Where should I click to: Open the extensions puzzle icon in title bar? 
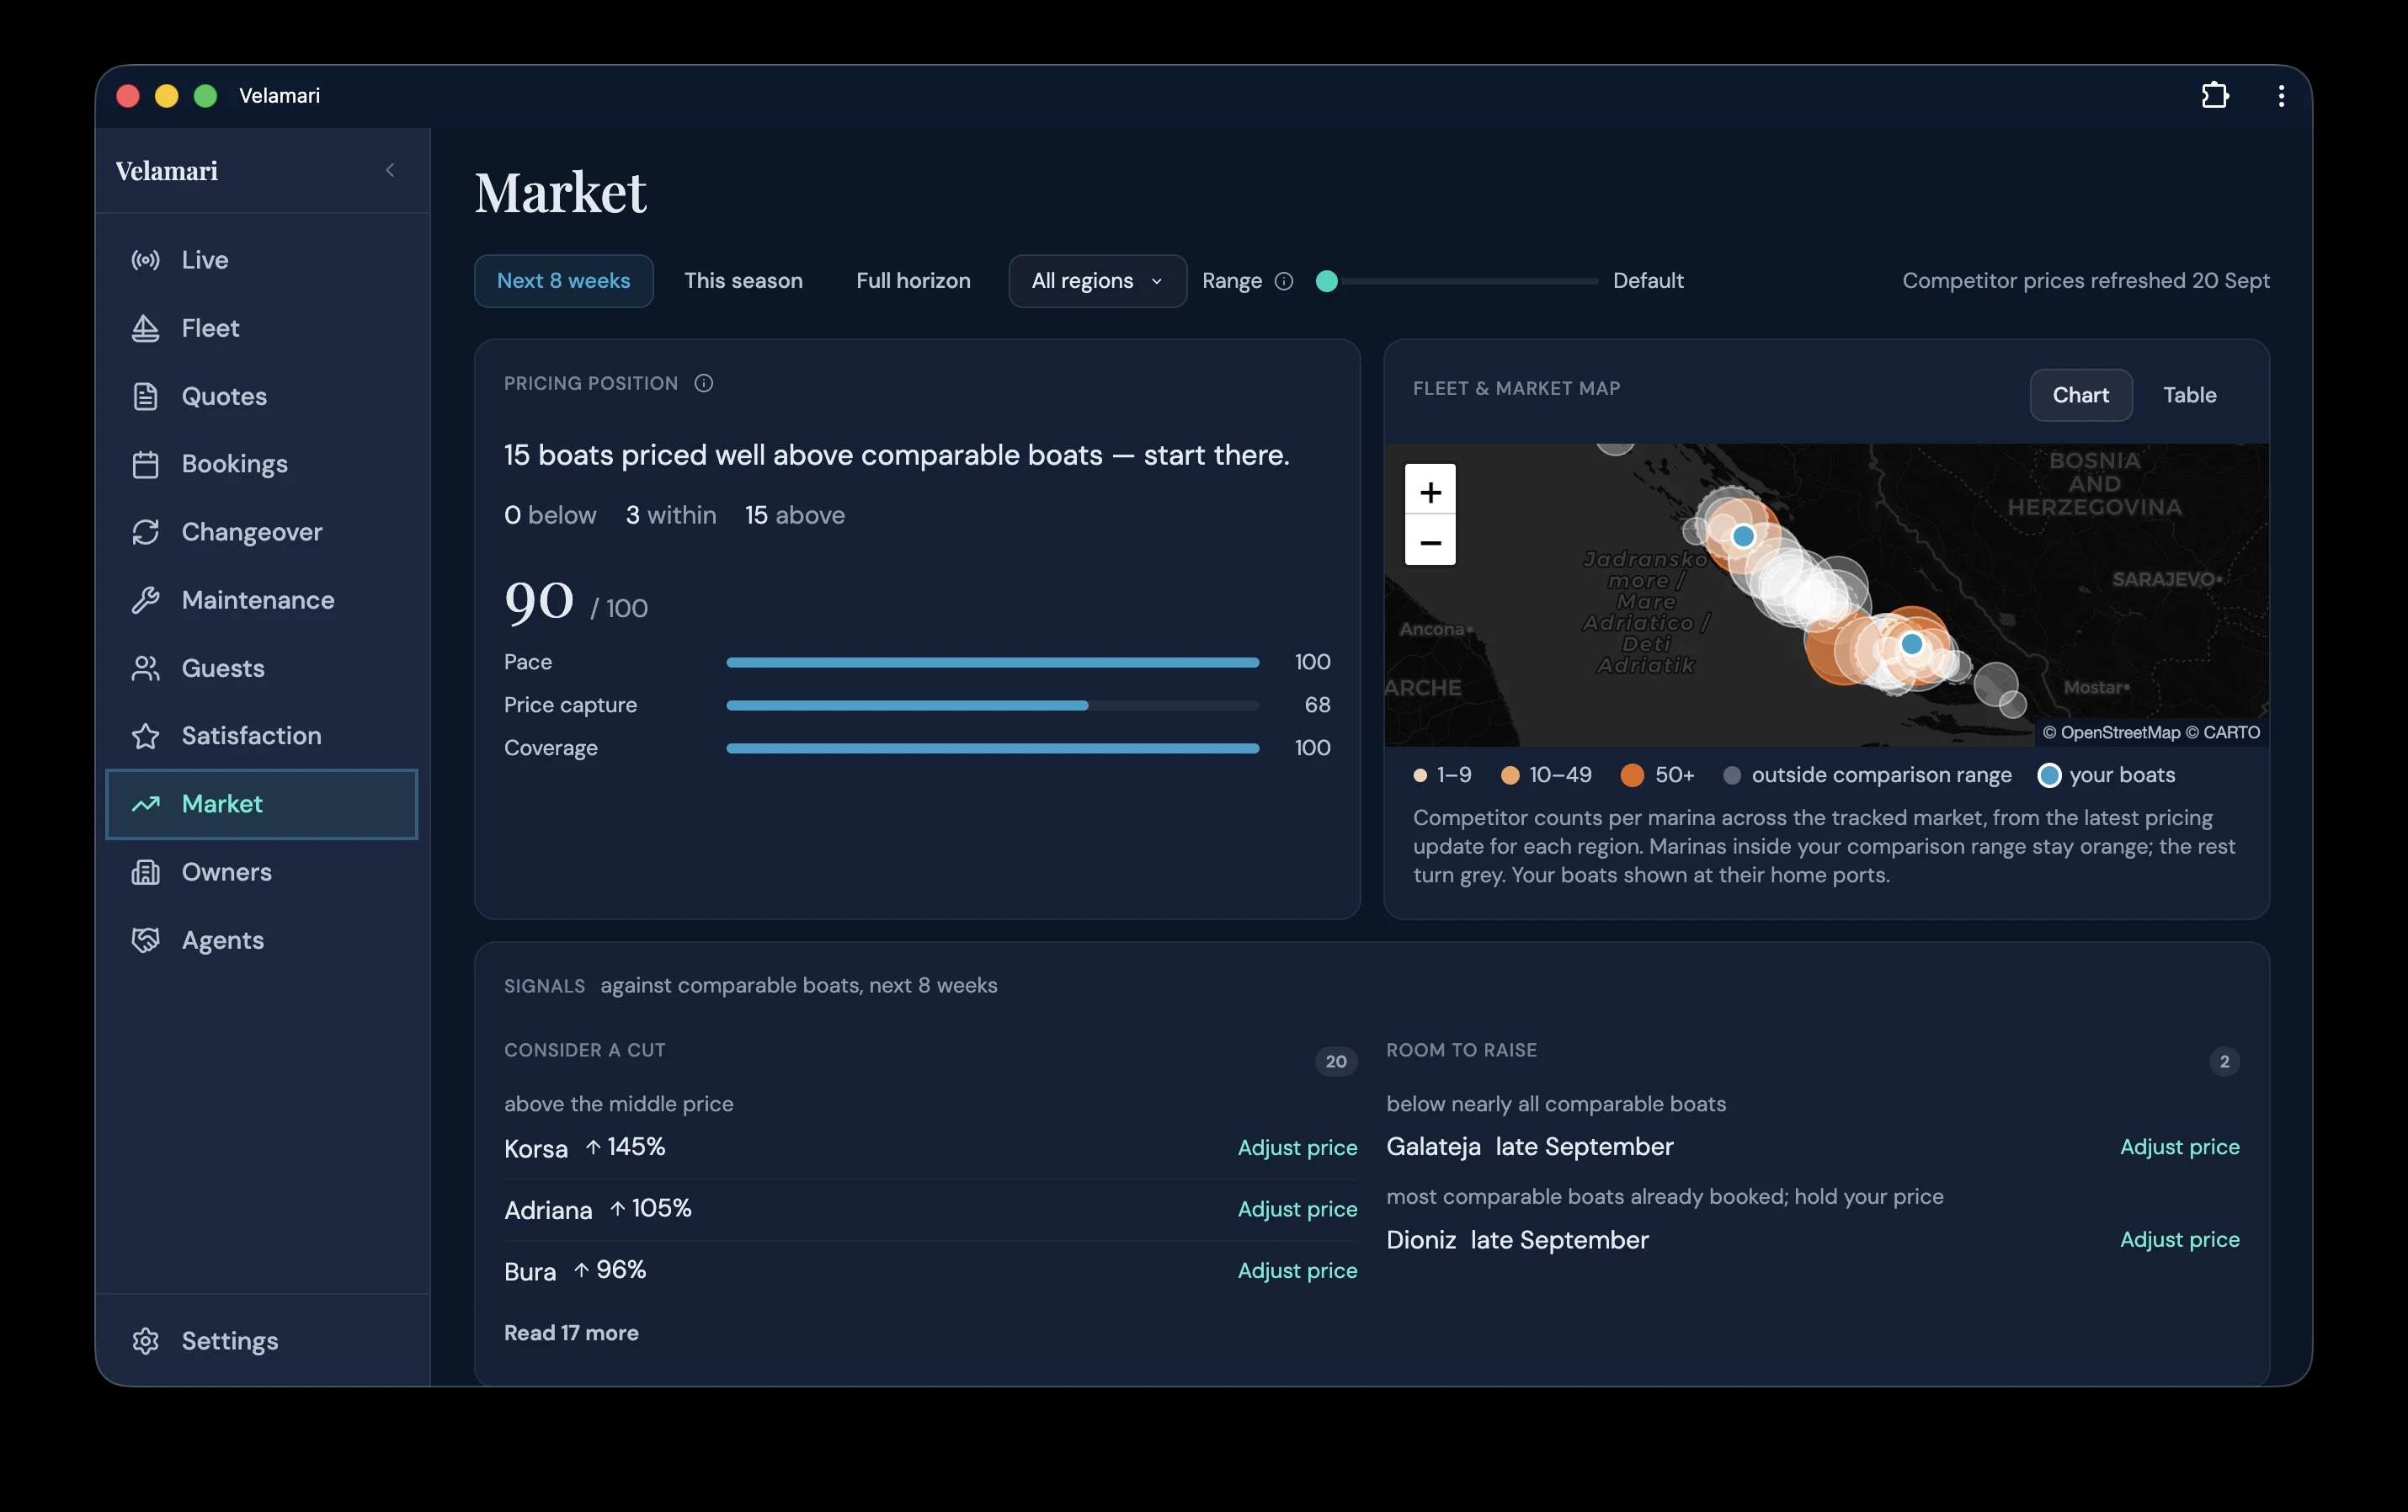click(x=2215, y=95)
